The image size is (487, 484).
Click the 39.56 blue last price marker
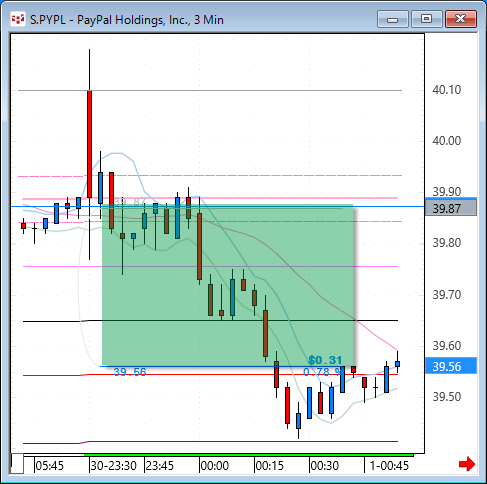(451, 366)
